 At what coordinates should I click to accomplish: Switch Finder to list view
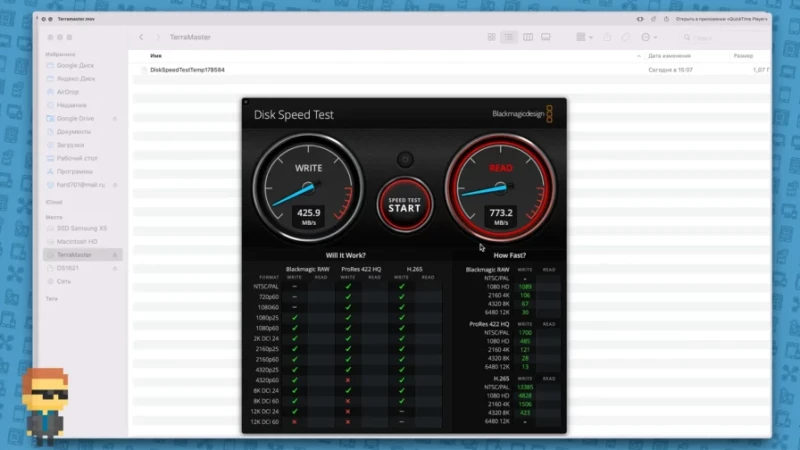(x=509, y=37)
